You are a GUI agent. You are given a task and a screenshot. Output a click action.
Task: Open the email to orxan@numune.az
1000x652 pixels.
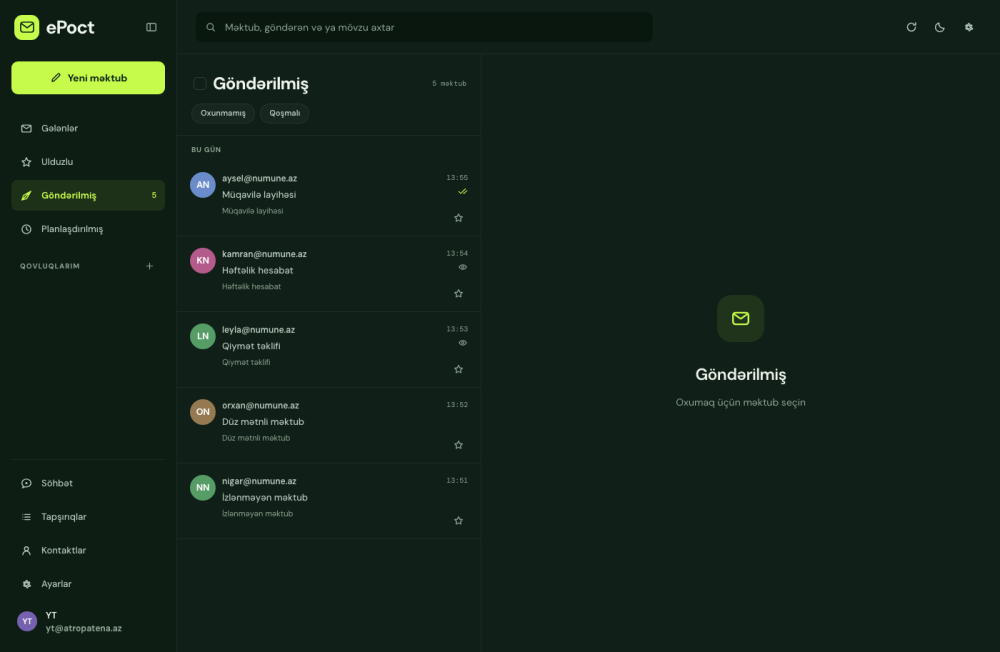[329, 426]
